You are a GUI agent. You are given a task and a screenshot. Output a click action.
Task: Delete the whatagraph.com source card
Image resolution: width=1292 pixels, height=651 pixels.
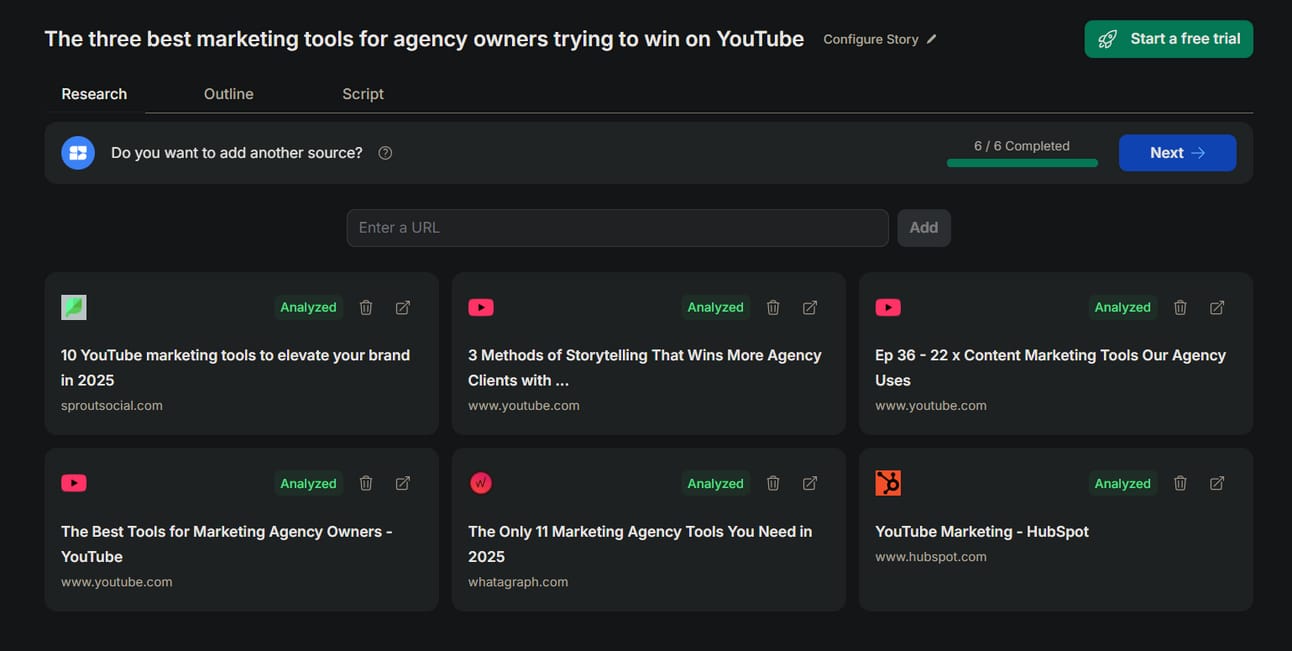point(773,484)
